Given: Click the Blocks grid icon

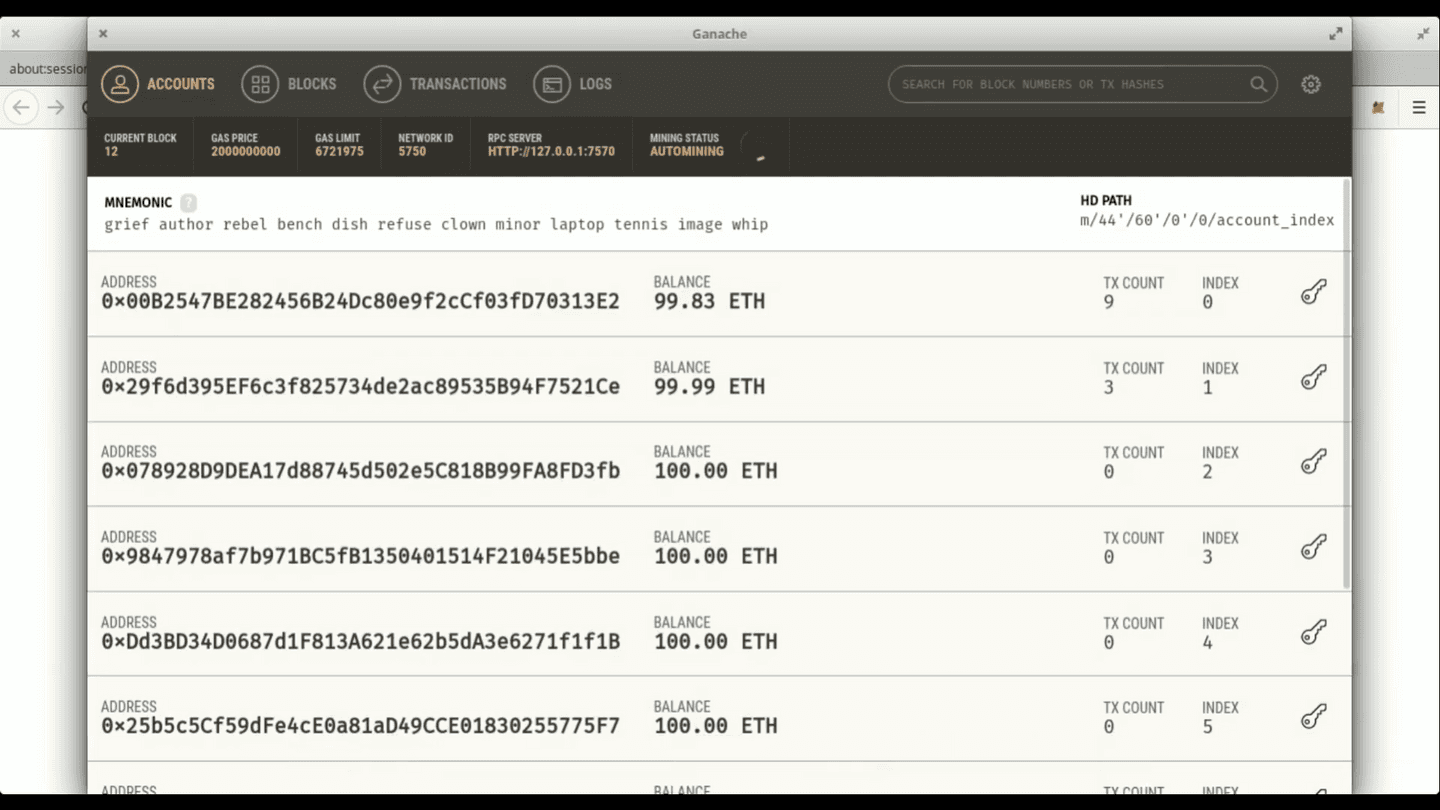Looking at the screenshot, I should (x=259, y=84).
